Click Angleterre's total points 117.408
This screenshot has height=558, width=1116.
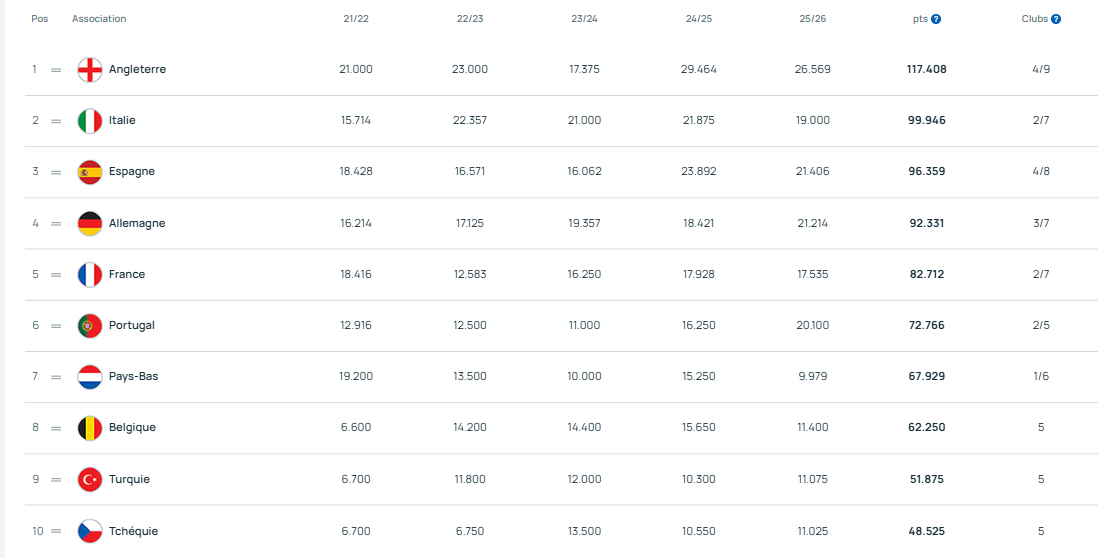[x=927, y=70]
